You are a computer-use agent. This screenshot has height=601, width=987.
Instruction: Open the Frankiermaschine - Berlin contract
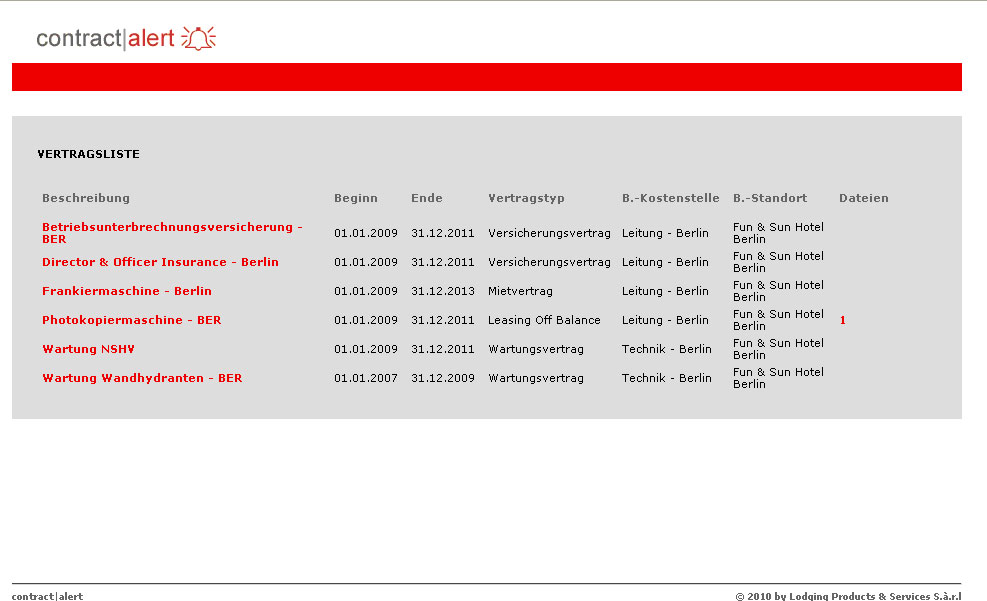pos(127,291)
